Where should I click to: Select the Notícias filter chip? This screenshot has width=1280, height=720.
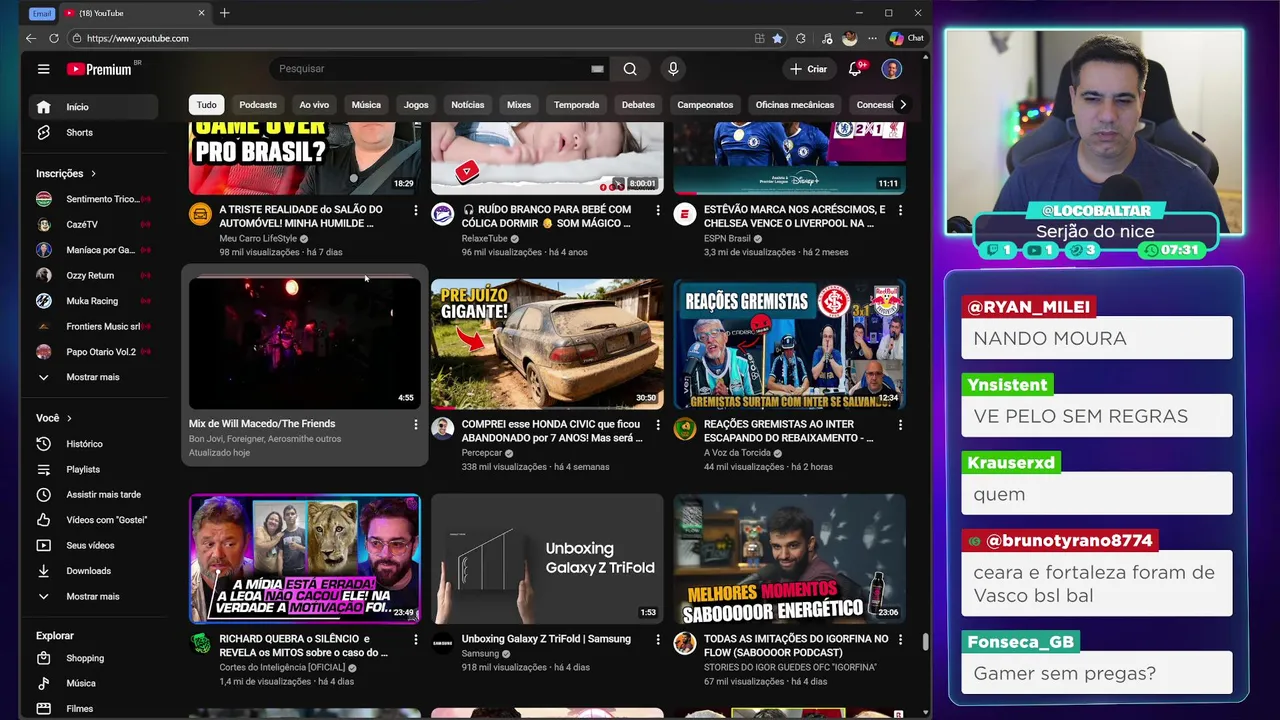[x=467, y=105]
